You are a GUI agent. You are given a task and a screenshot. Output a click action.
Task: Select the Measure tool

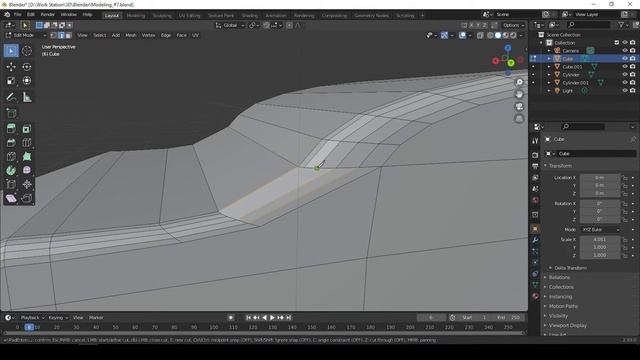click(27, 97)
